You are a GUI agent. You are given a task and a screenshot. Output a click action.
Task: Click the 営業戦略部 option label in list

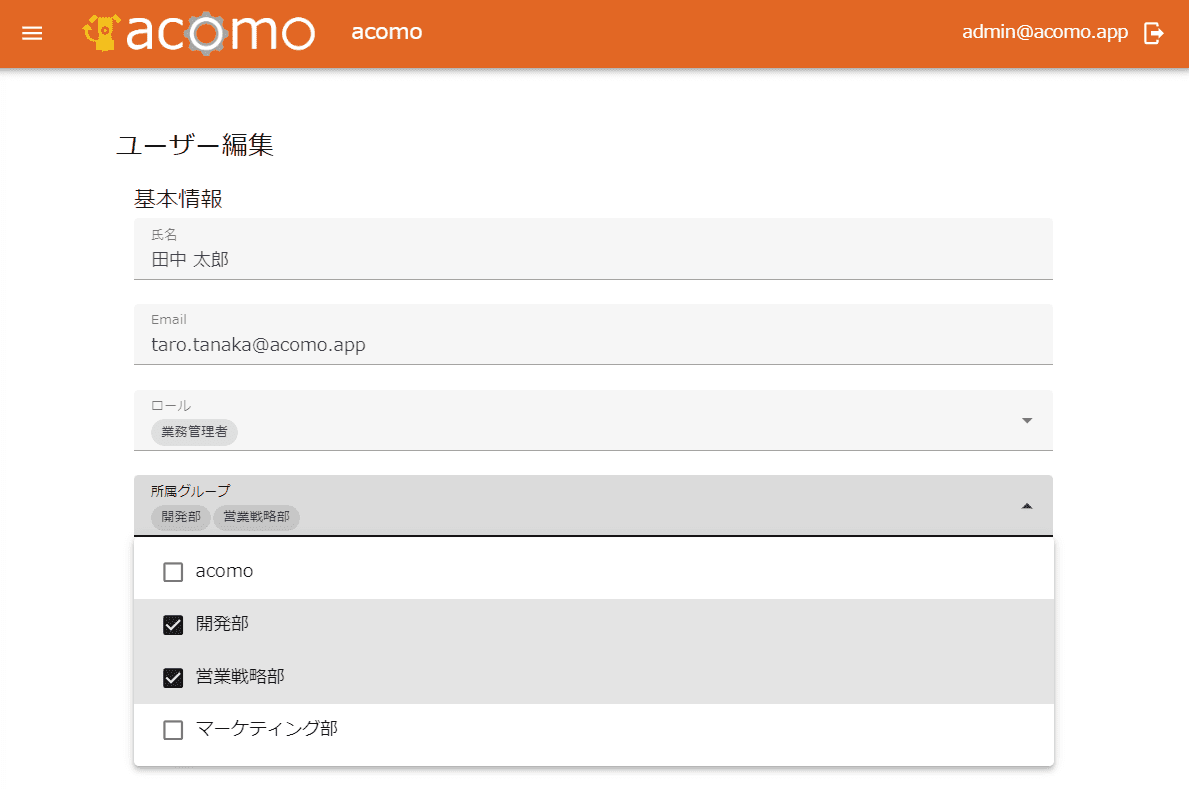(x=240, y=677)
